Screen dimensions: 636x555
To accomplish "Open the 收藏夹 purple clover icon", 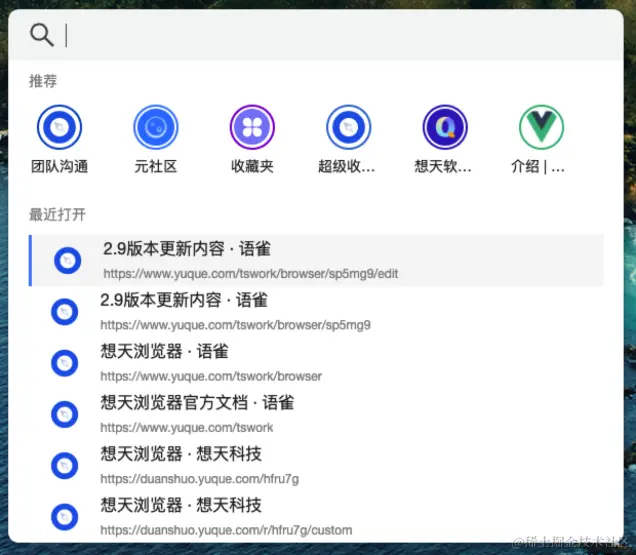I will click(x=252, y=127).
